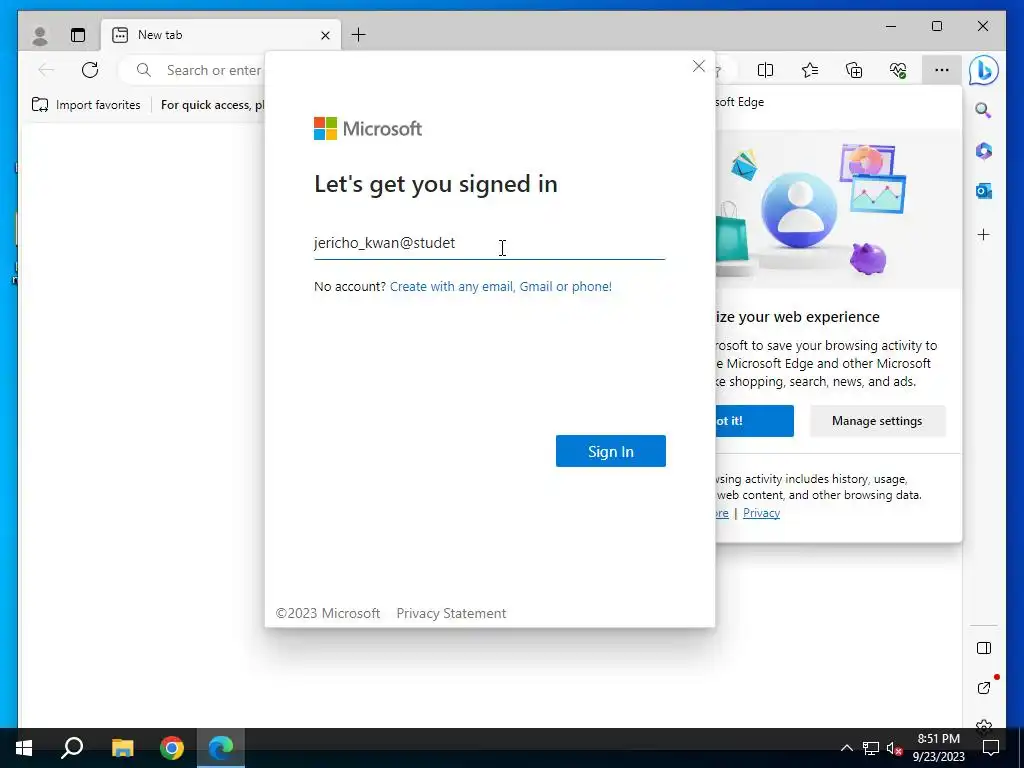The width and height of the screenshot is (1024, 768).
Task: Open the Privacy Statement link in dialog
Action: pos(451,613)
